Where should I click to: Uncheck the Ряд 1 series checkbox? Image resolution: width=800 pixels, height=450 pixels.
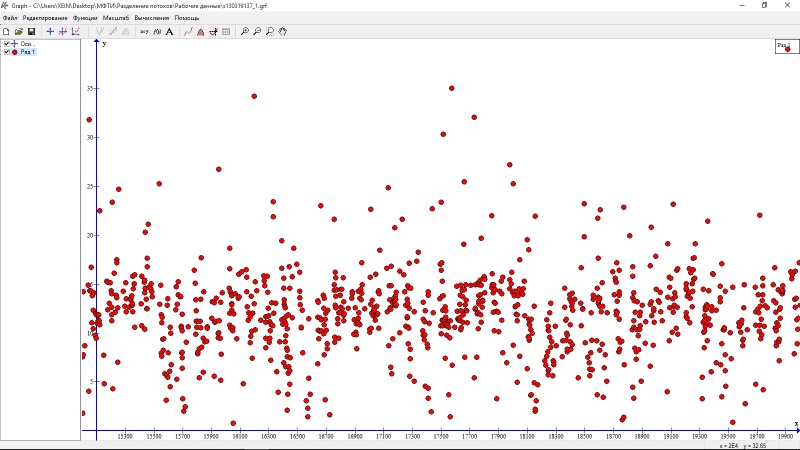(x=7, y=52)
